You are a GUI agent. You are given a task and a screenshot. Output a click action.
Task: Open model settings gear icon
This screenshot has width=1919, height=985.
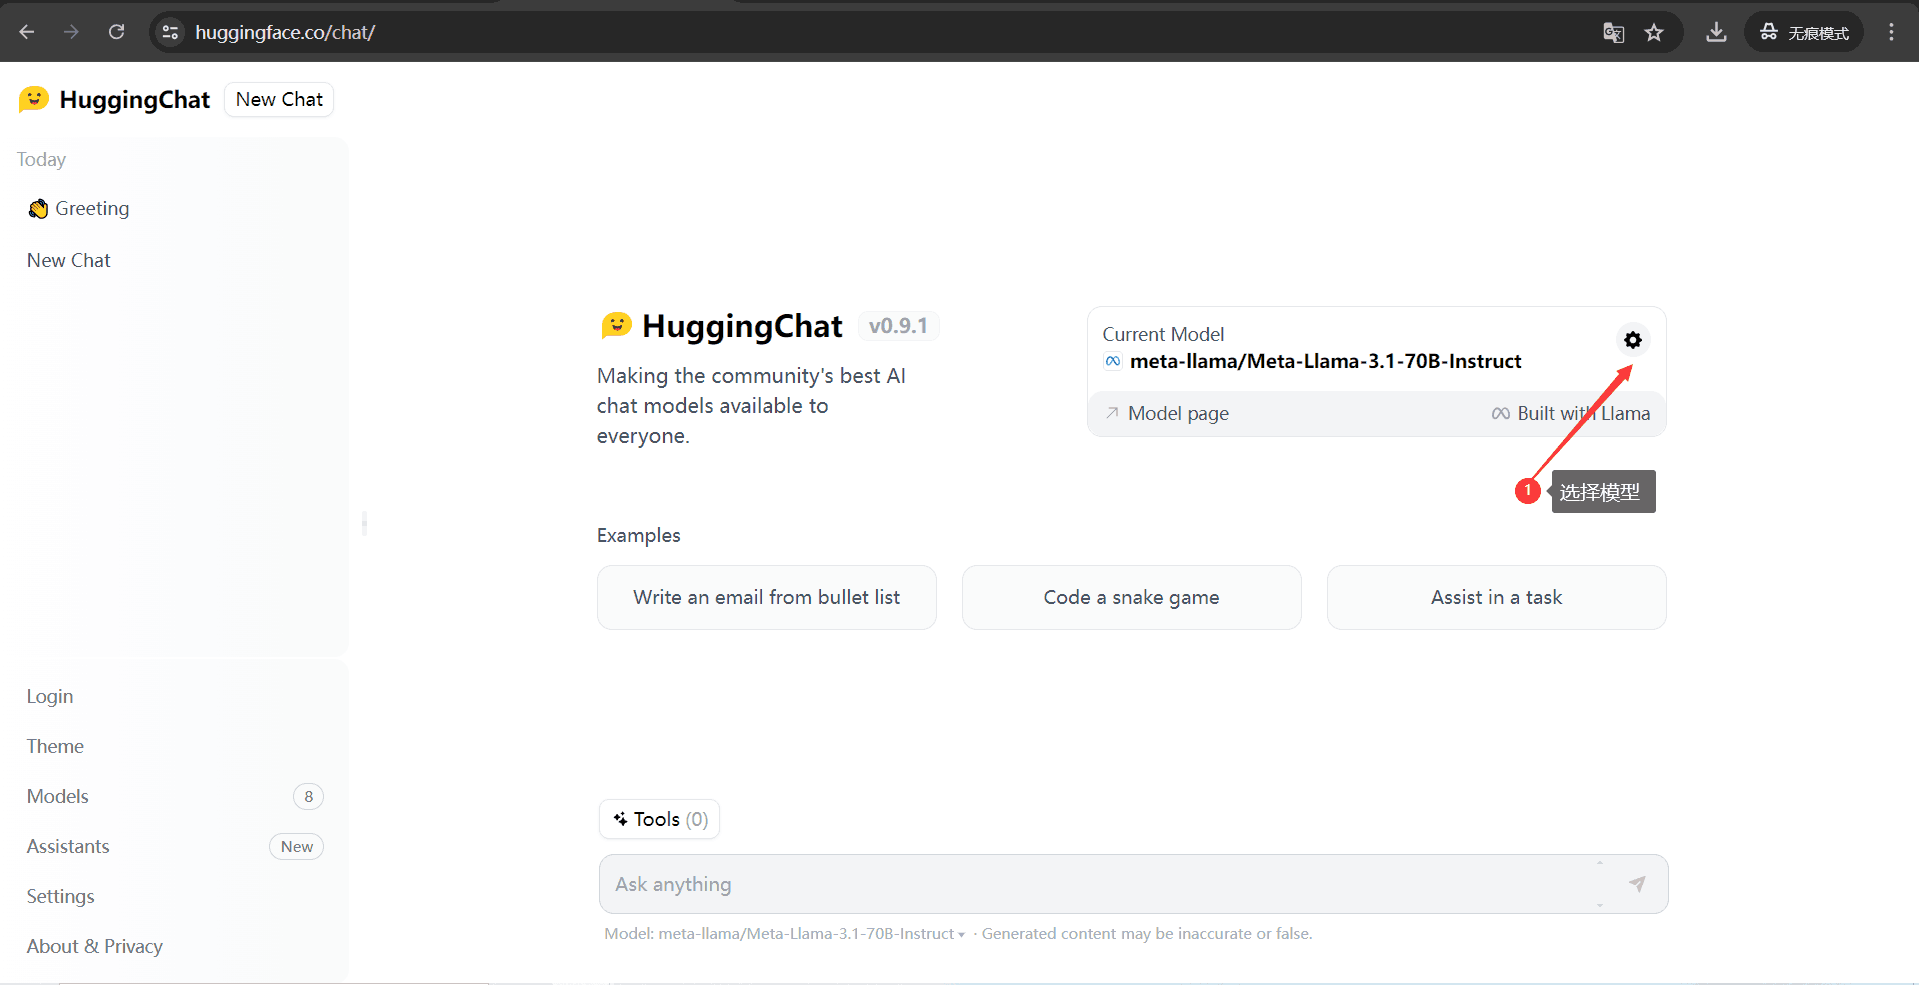(x=1633, y=340)
